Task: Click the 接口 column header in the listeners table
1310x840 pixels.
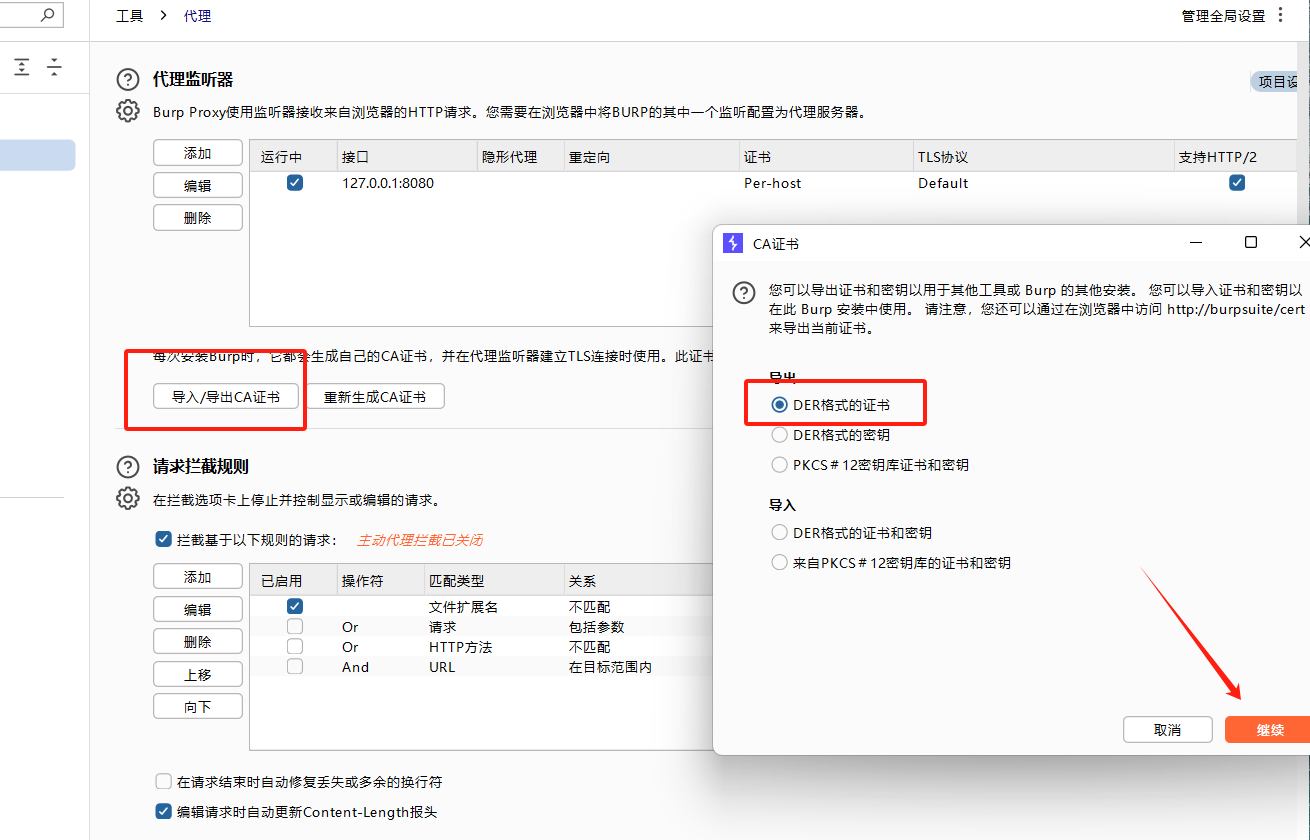Action: point(406,157)
